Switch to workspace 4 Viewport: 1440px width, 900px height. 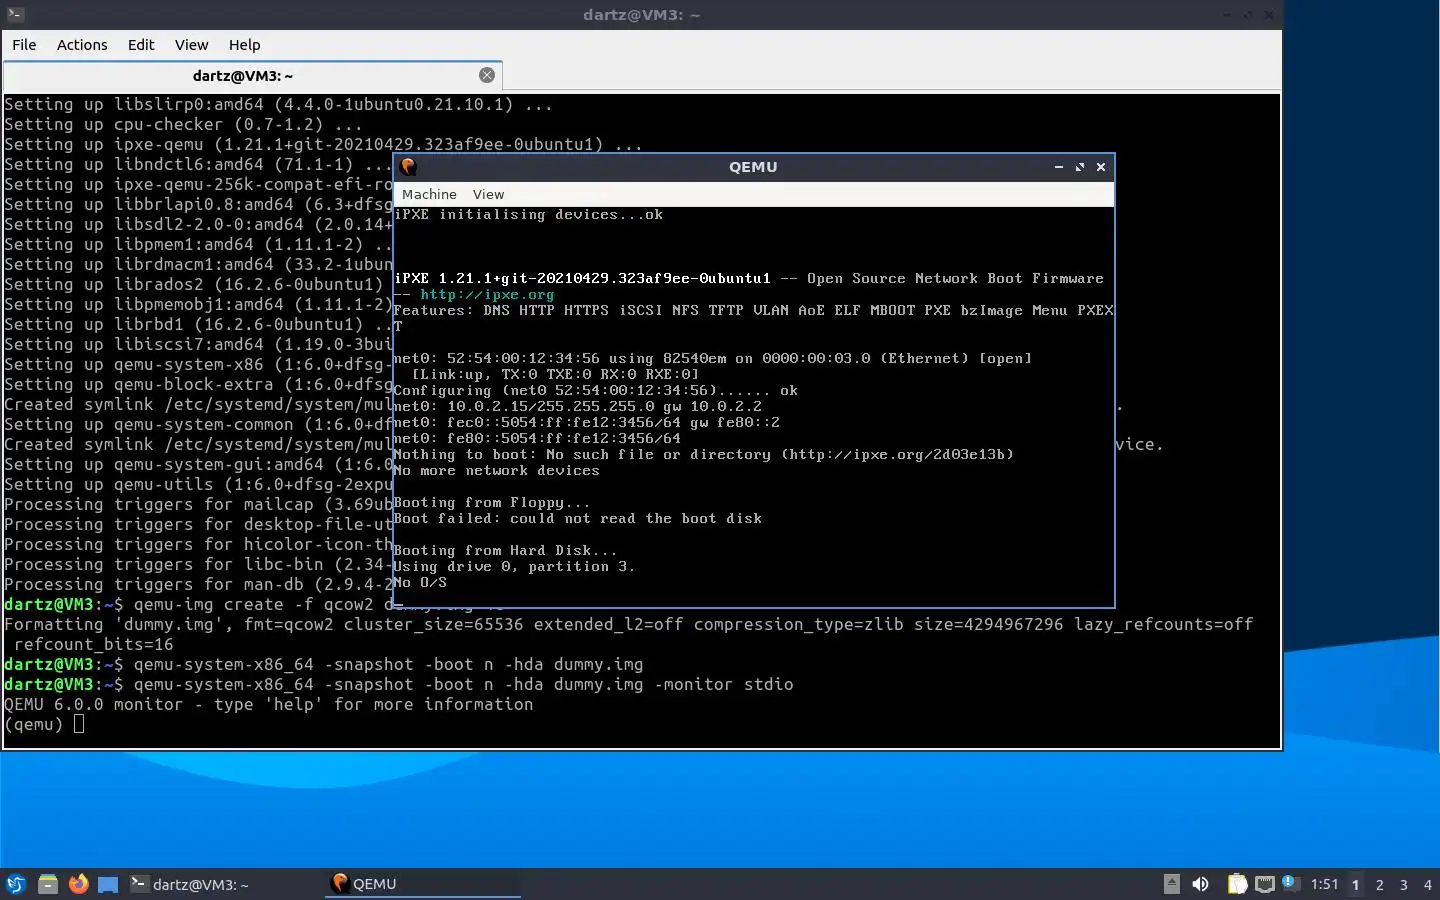tap(1428, 884)
